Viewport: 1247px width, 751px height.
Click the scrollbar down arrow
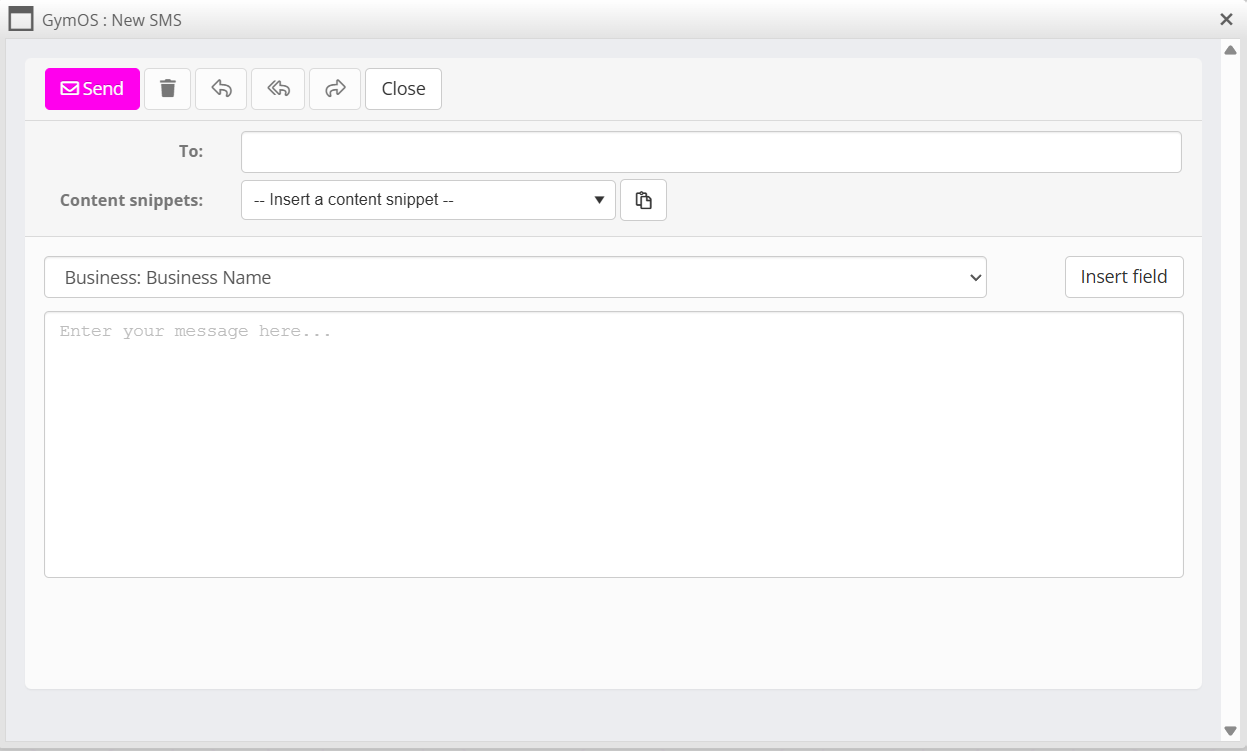1231,731
